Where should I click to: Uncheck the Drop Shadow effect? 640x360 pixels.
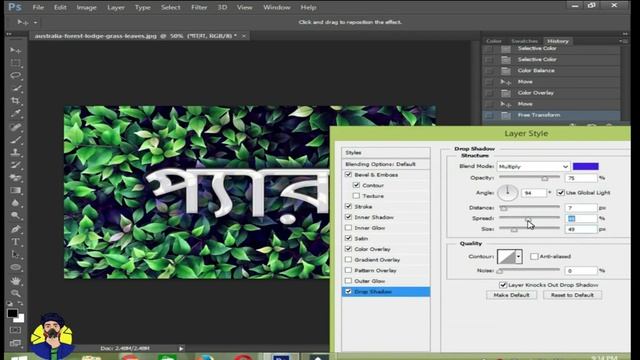point(348,291)
